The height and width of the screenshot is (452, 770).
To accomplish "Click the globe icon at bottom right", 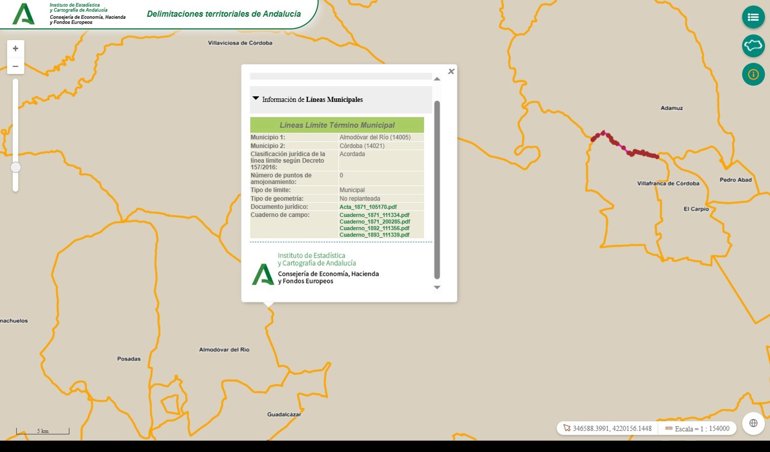I will pyautogui.click(x=752, y=424).
